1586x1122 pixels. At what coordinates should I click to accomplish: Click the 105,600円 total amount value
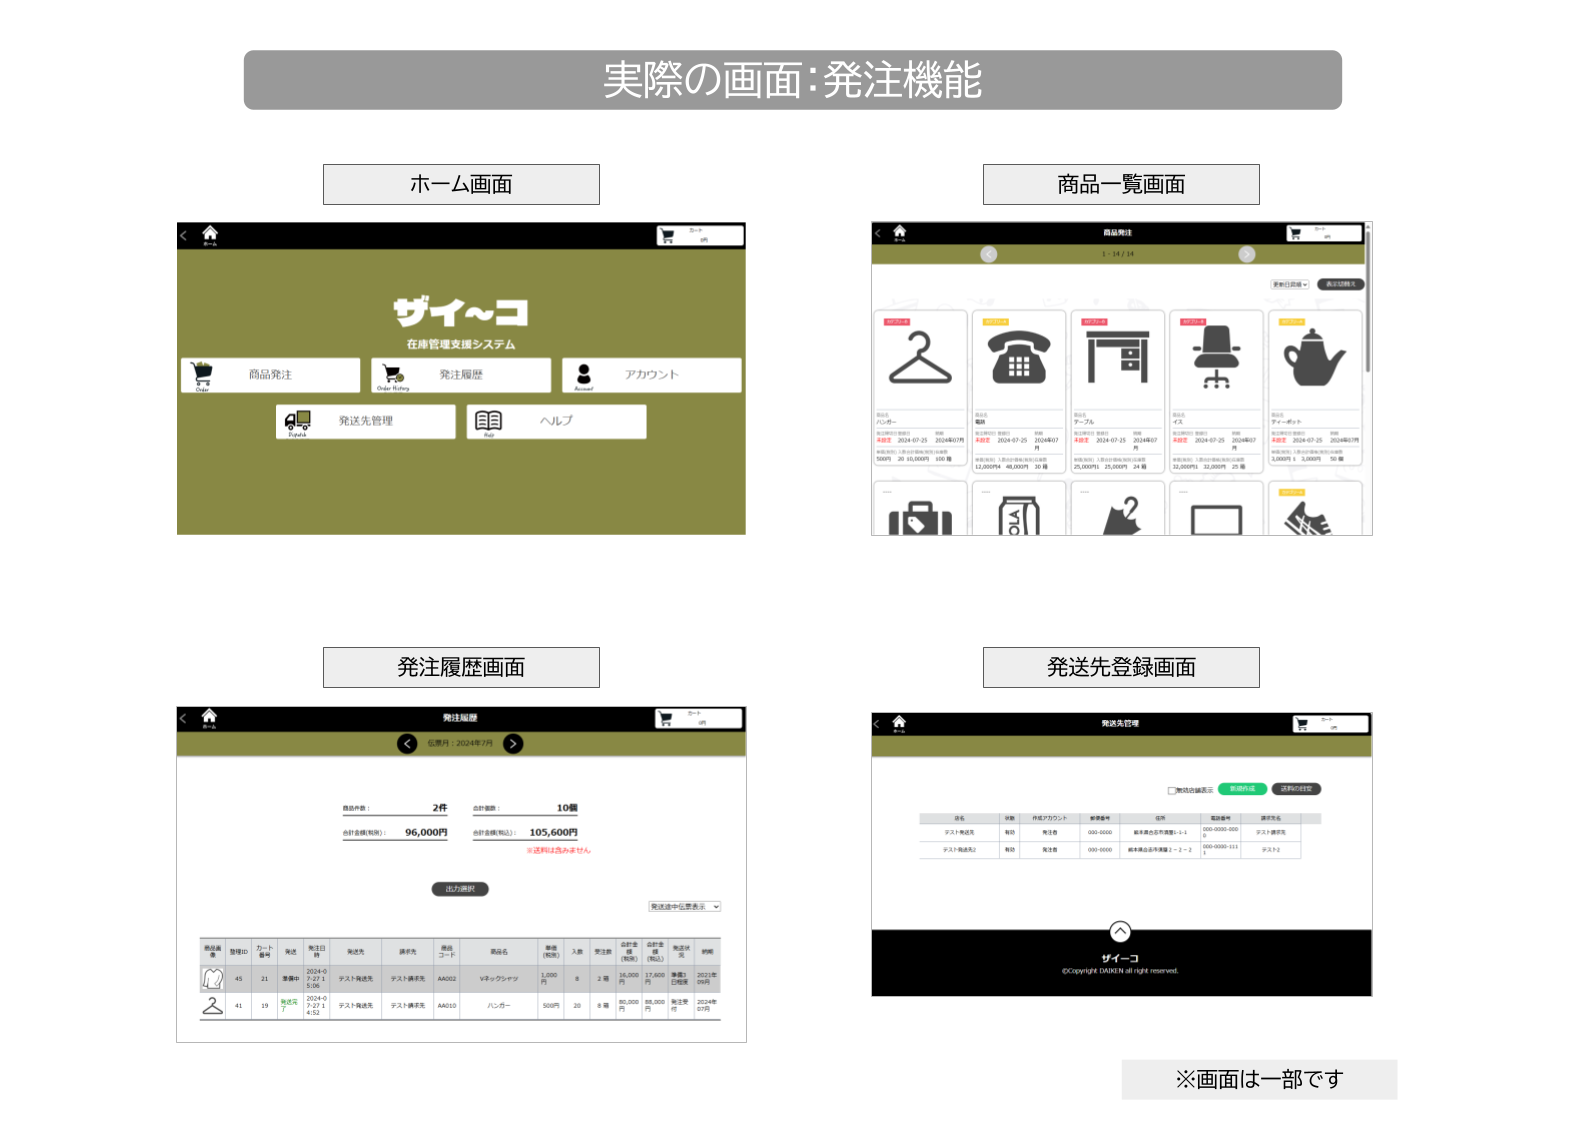553,832
